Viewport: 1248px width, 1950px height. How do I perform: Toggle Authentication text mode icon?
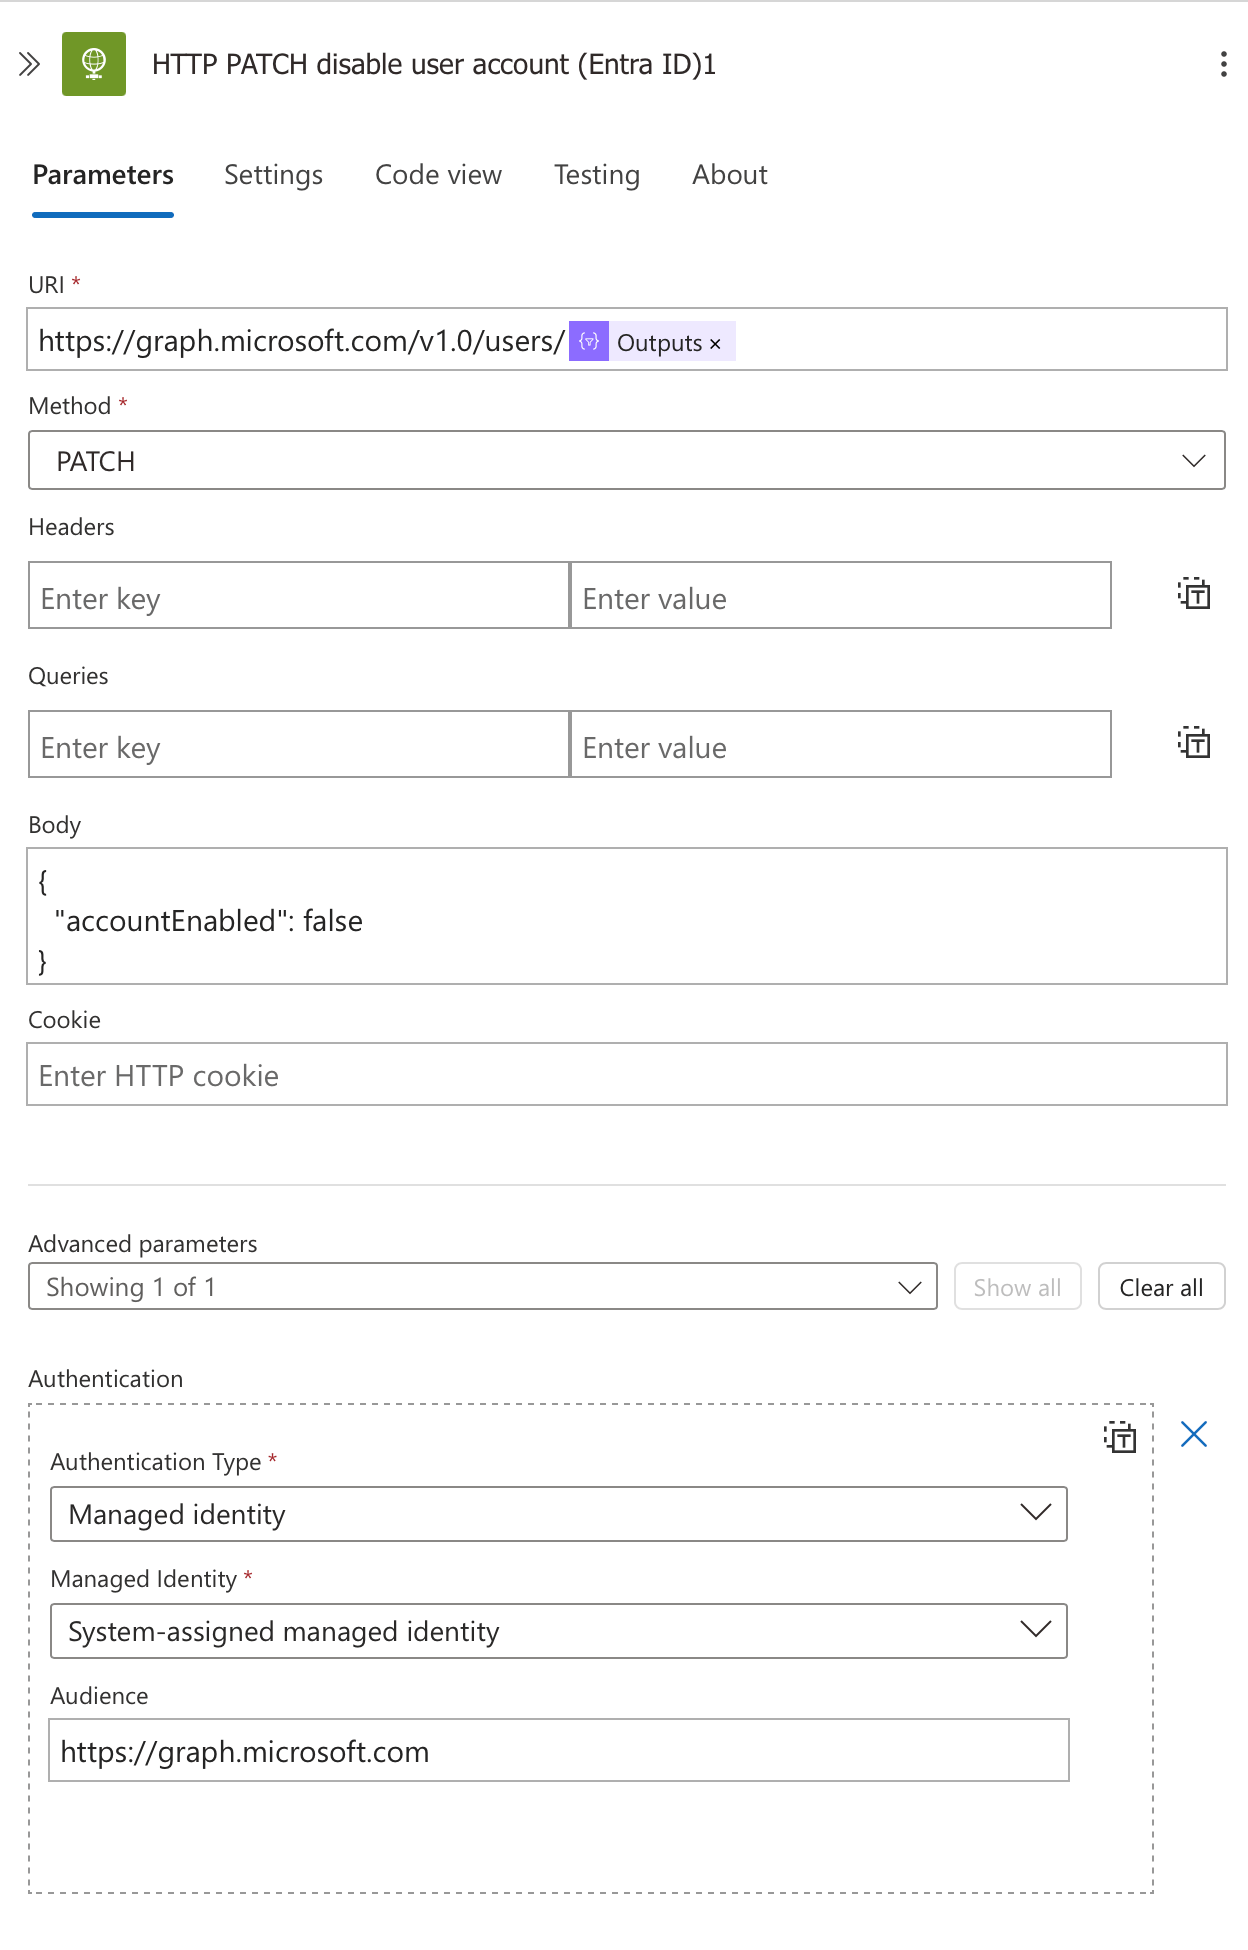[x=1120, y=1437]
